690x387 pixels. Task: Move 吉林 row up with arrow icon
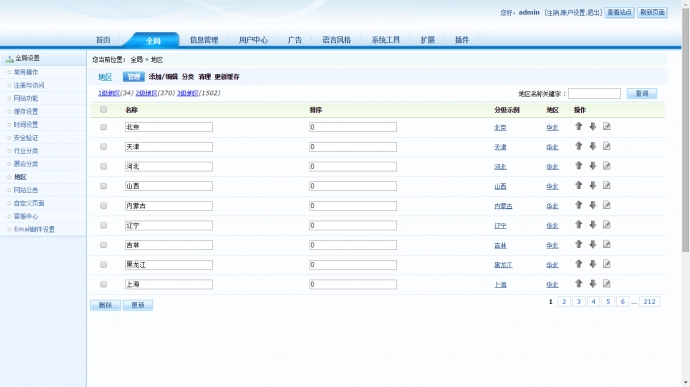[579, 244]
